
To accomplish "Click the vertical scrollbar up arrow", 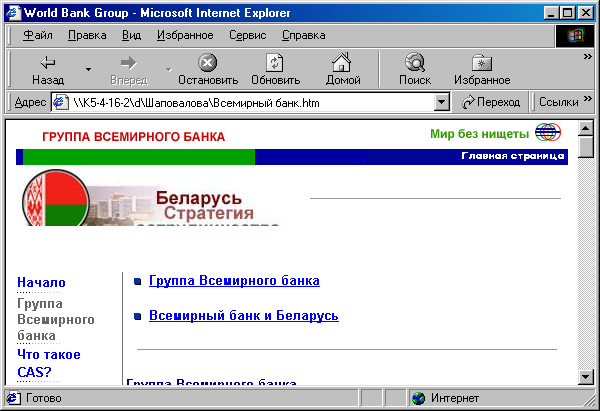I will tap(585, 128).
